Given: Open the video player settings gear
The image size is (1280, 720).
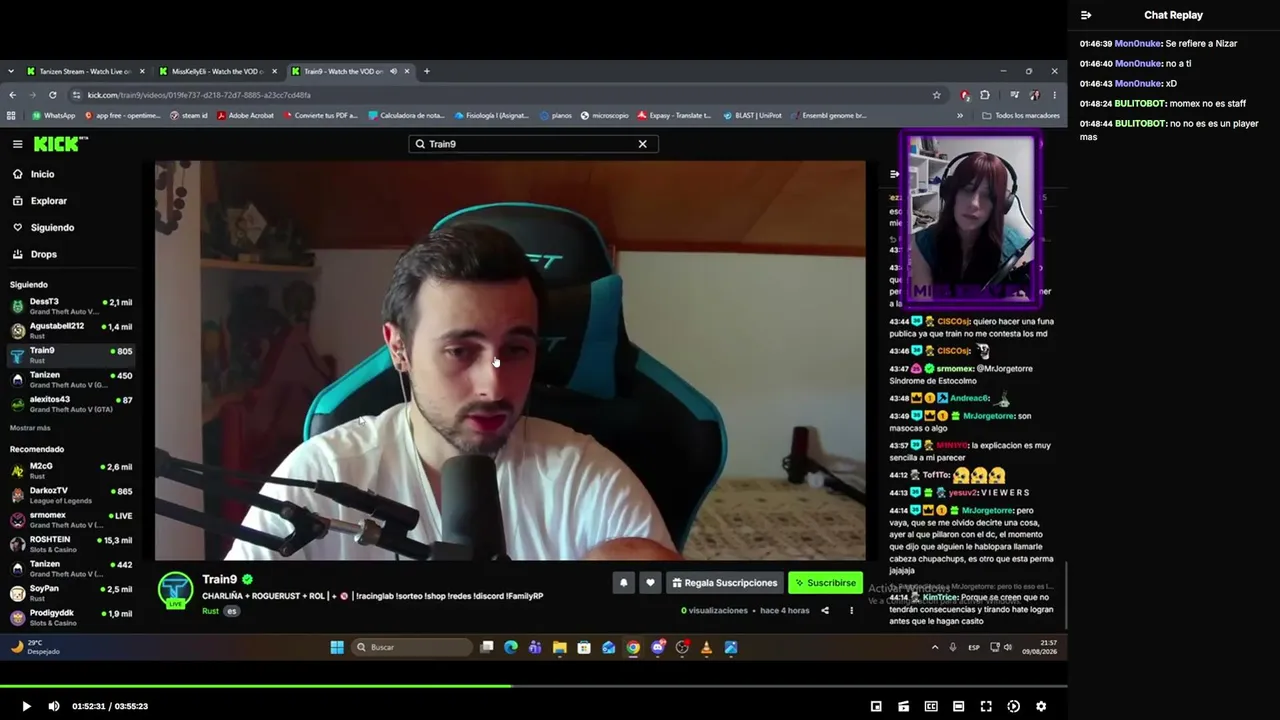Looking at the screenshot, I should (x=1041, y=706).
